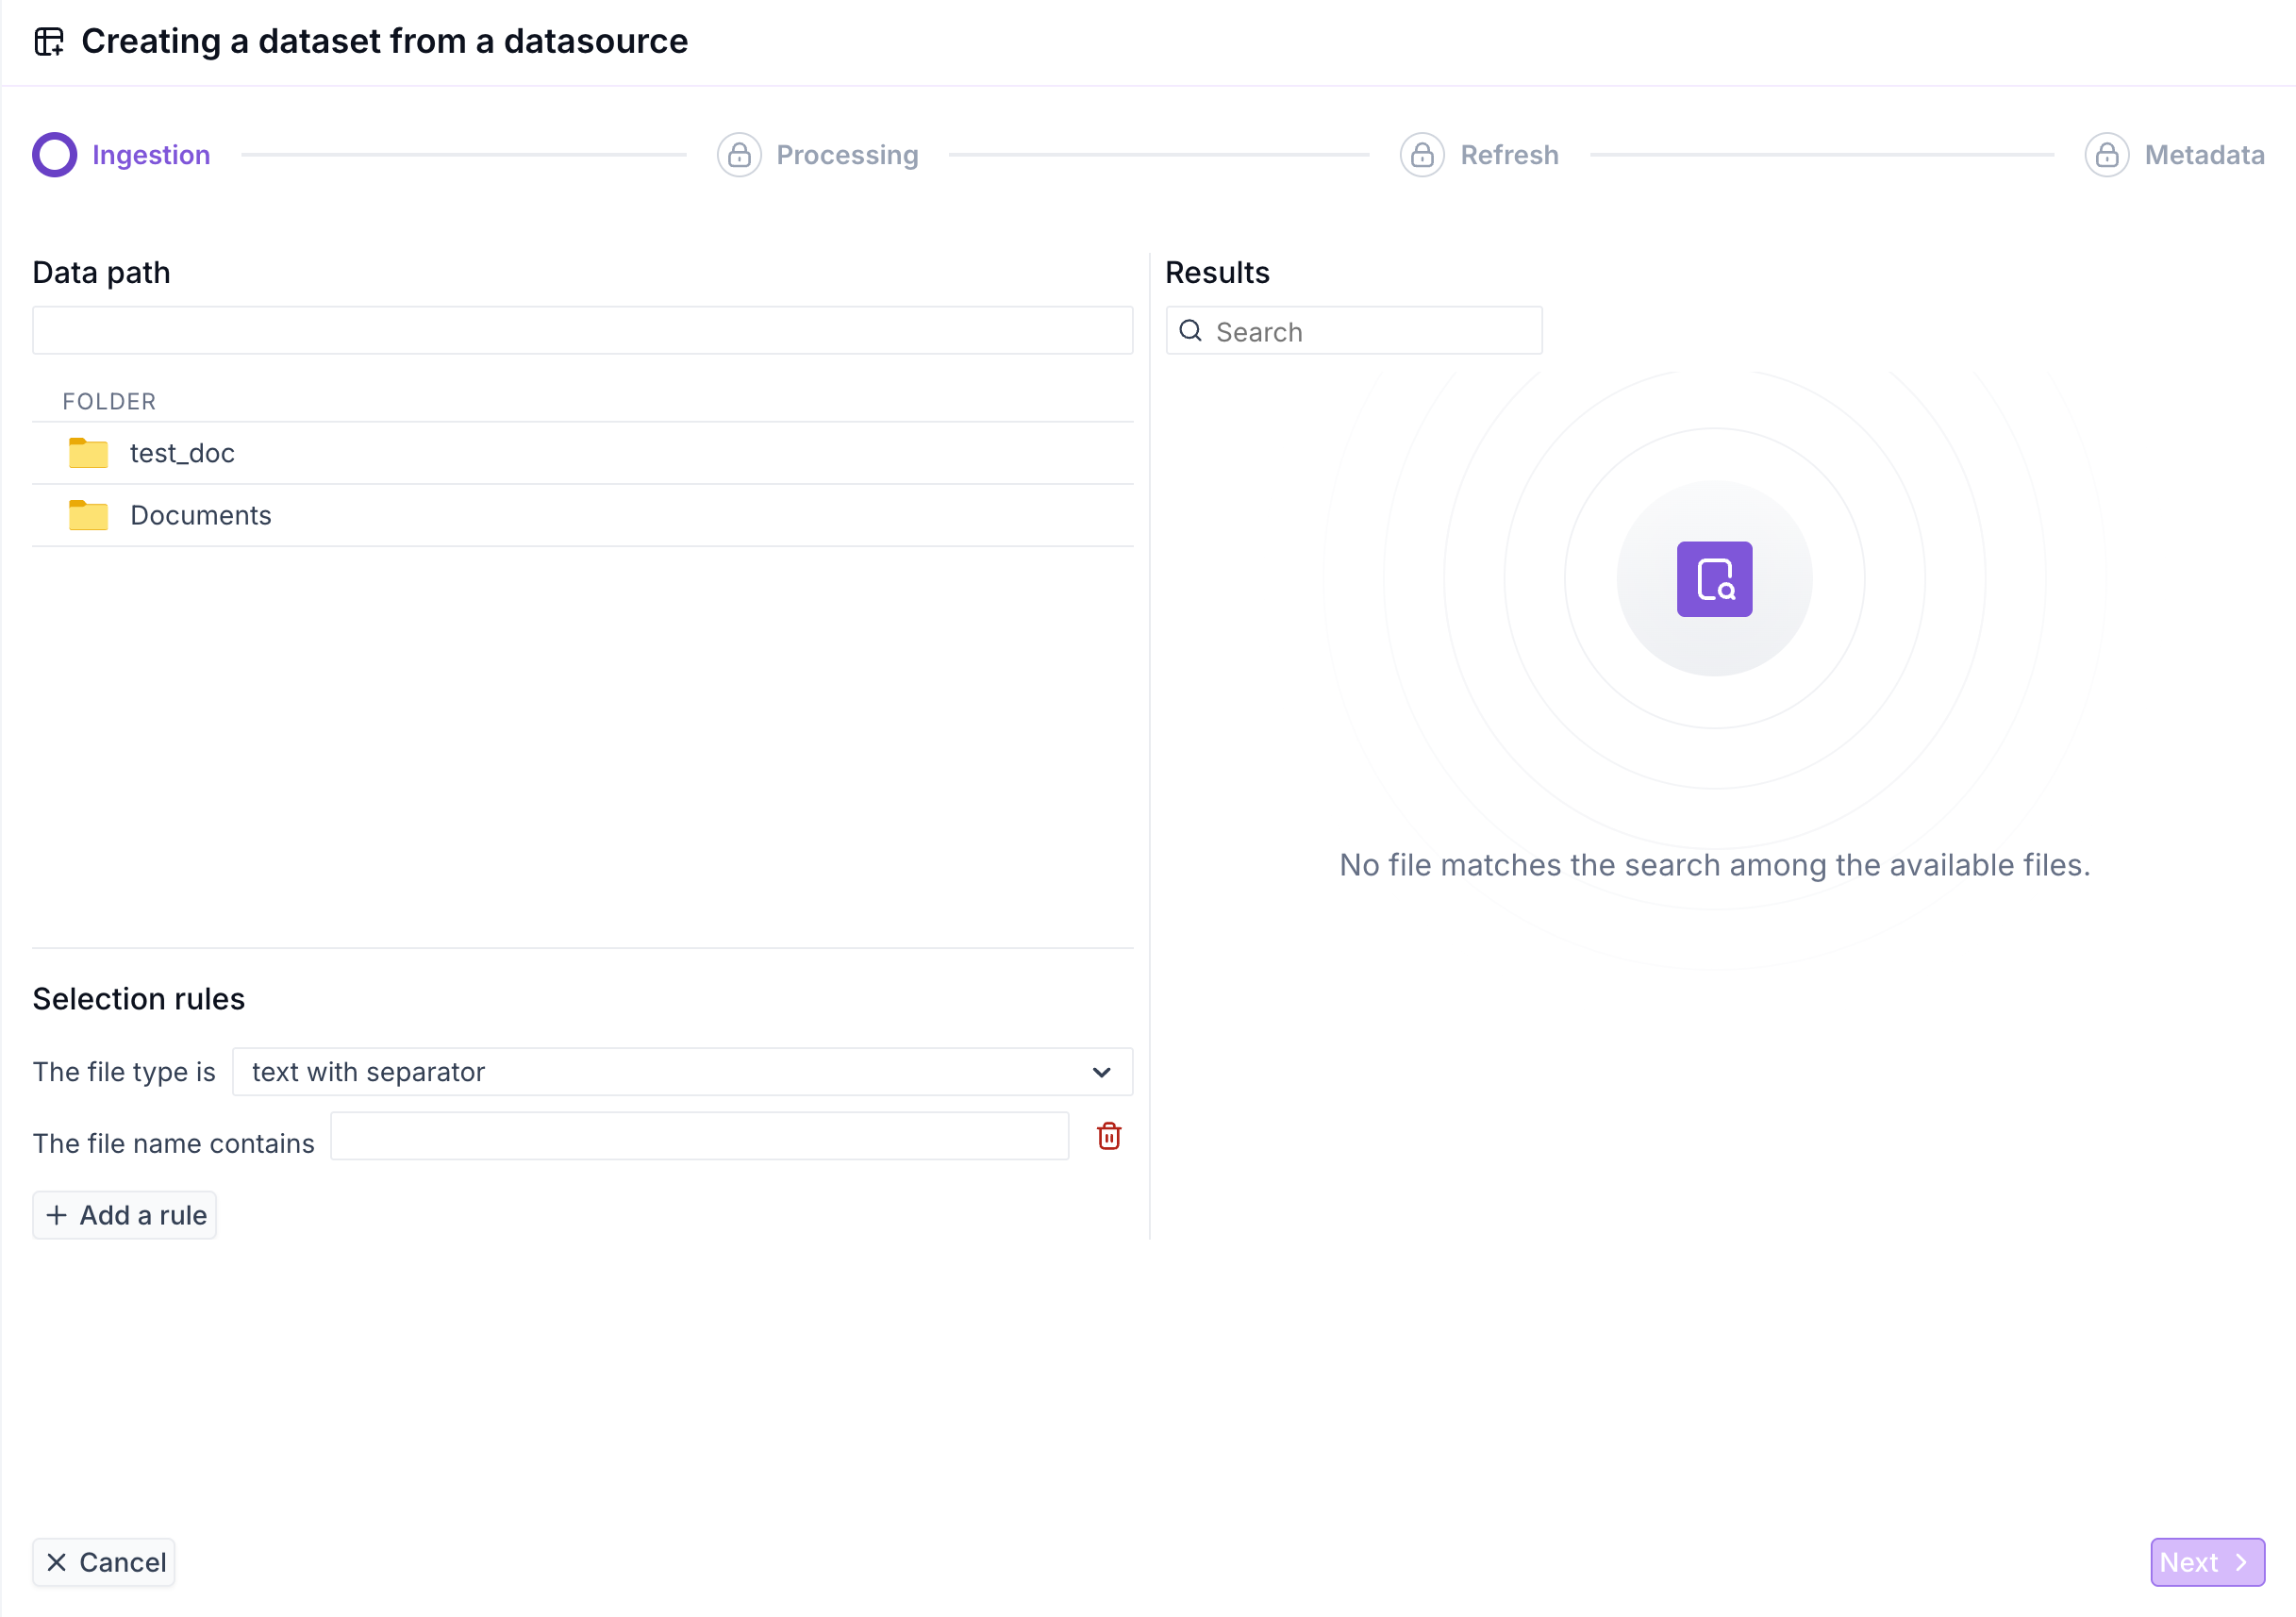Image resolution: width=2296 pixels, height=1617 pixels.
Task: Open the test_doc folder row
Action: tap(582, 453)
